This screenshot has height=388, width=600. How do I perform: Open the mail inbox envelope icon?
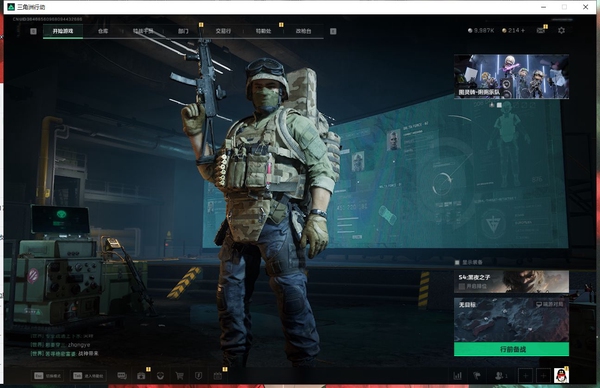tap(541, 30)
